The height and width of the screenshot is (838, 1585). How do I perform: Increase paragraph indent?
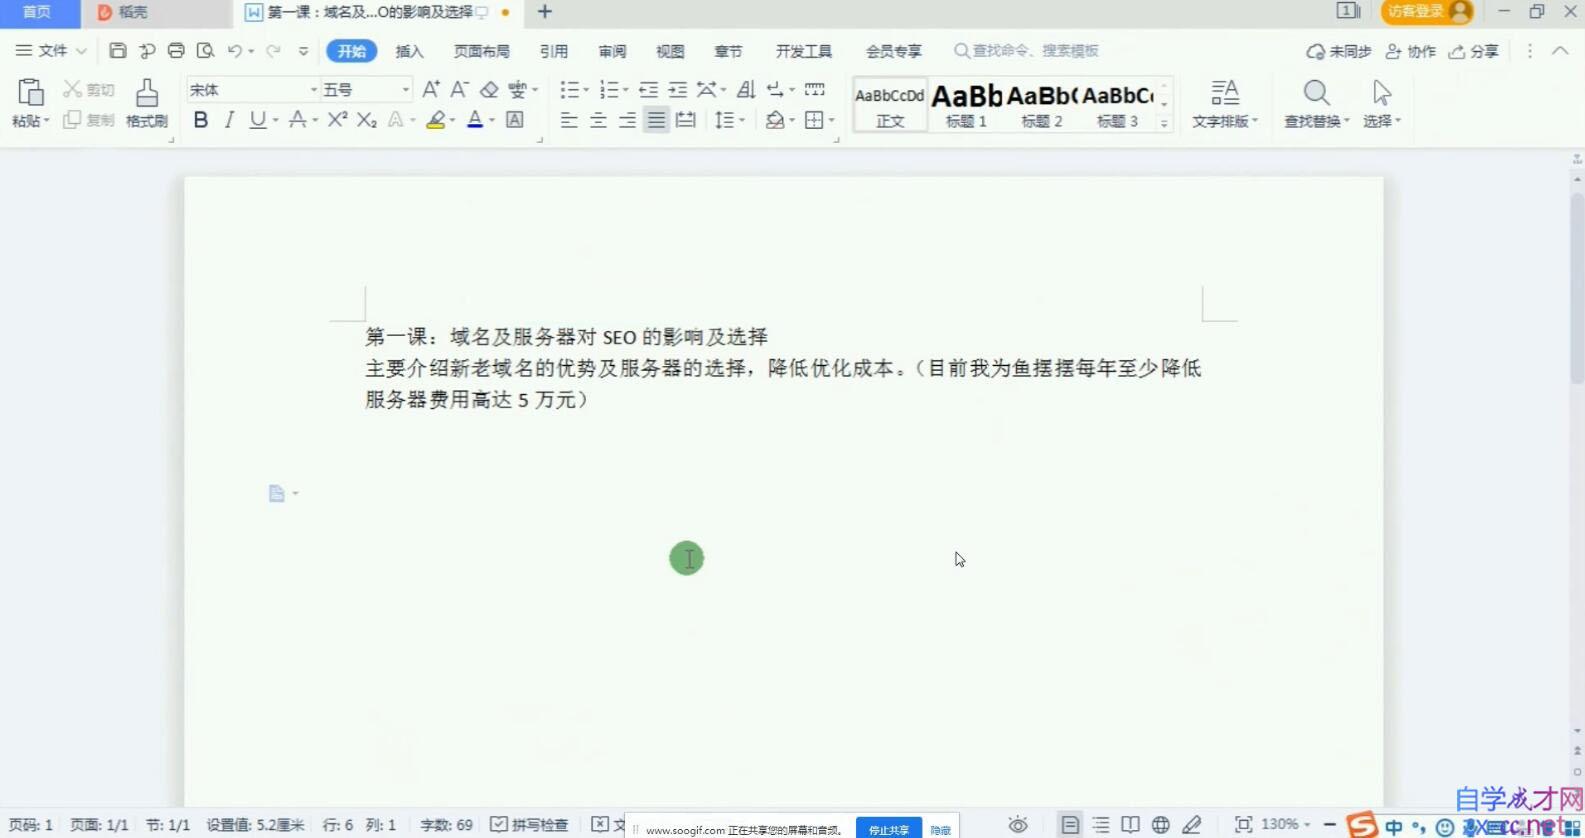point(678,89)
